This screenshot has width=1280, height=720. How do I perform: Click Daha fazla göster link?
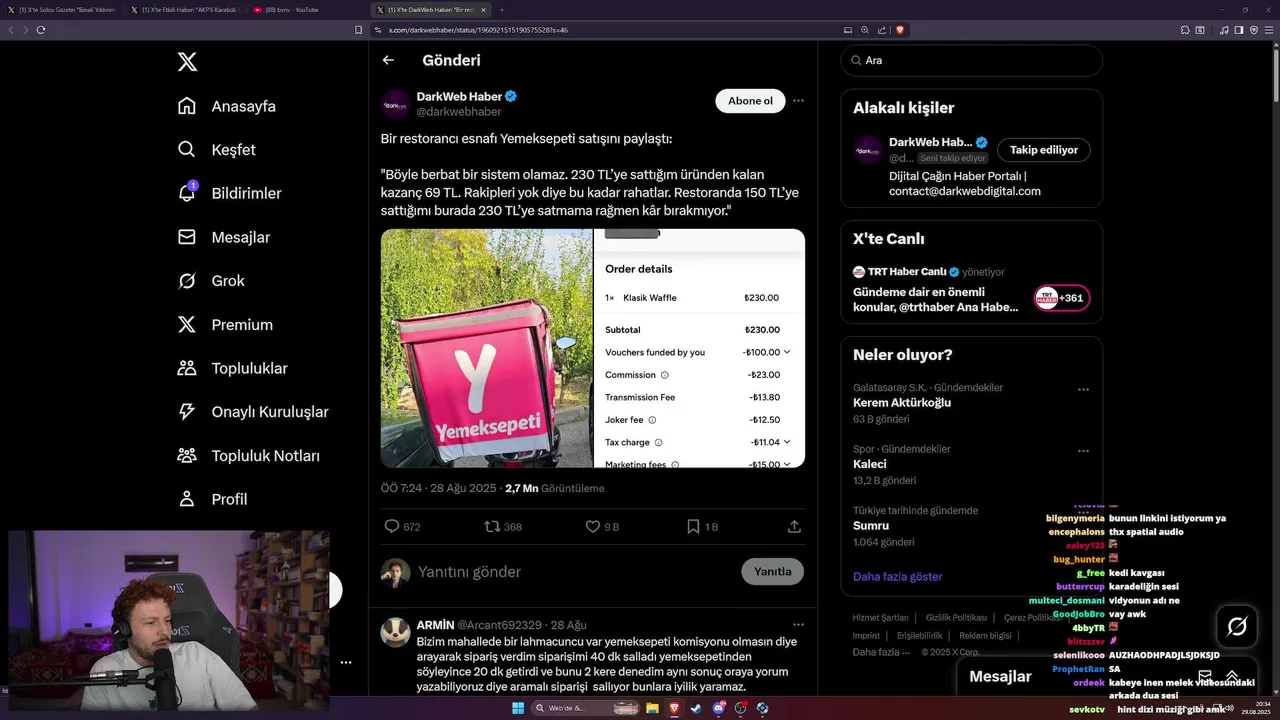coord(897,576)
